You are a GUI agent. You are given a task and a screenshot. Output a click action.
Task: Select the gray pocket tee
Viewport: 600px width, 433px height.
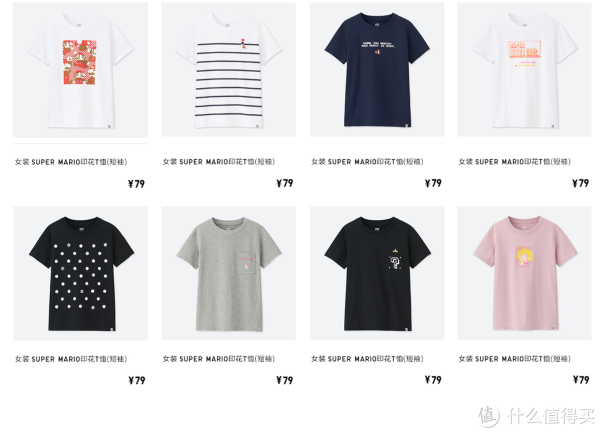228,273
